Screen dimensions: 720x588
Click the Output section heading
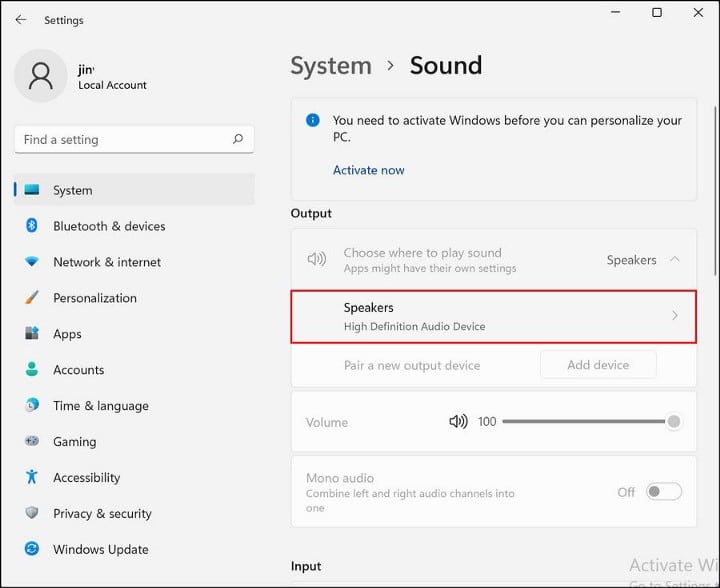point(311,213)
